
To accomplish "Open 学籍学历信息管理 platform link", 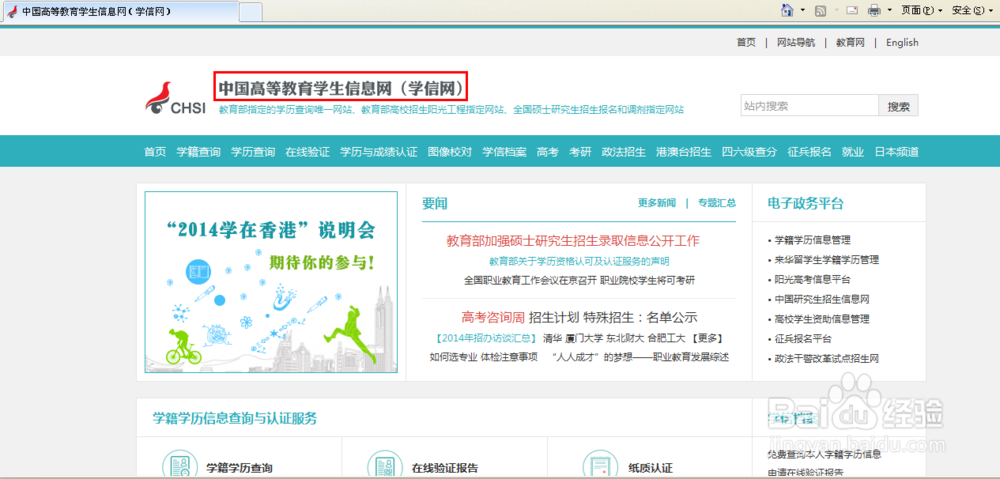I will [812, 240].
